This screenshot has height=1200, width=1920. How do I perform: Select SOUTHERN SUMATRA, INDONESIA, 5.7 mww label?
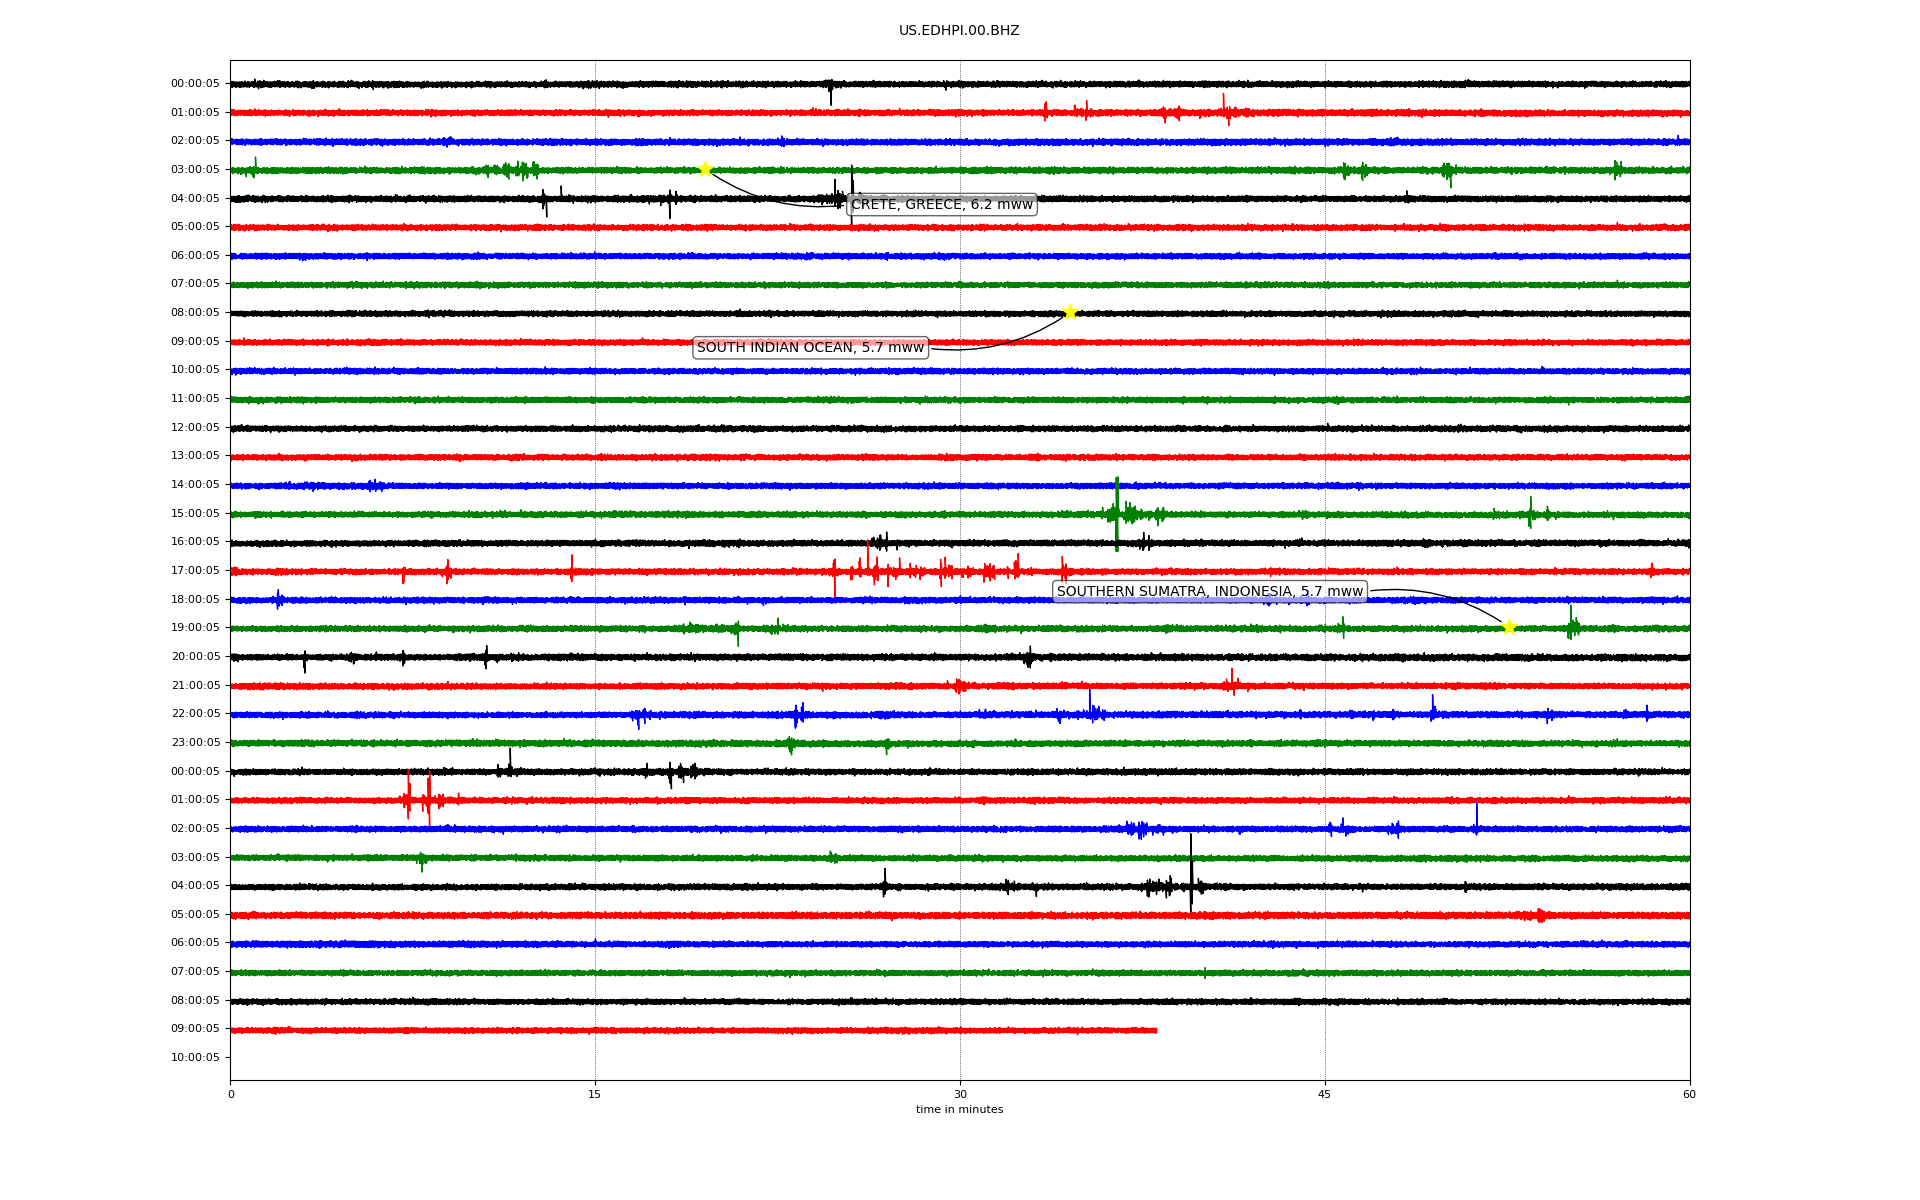click(1210, 592)
